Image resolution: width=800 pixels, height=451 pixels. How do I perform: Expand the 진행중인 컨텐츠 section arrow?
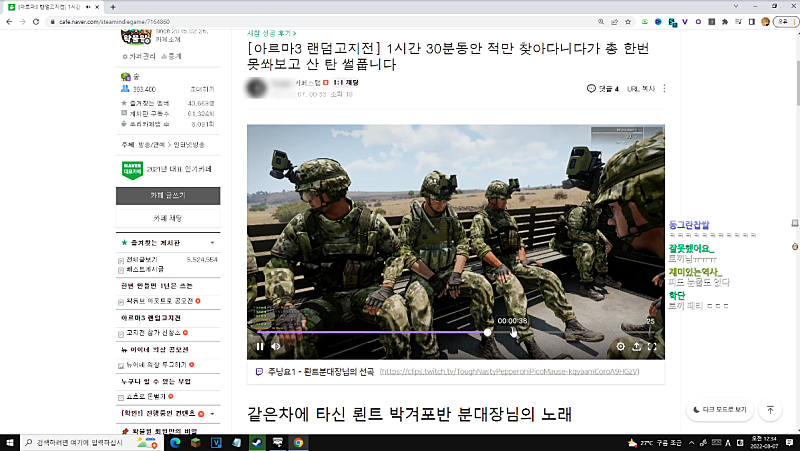[x=212, y=414]
